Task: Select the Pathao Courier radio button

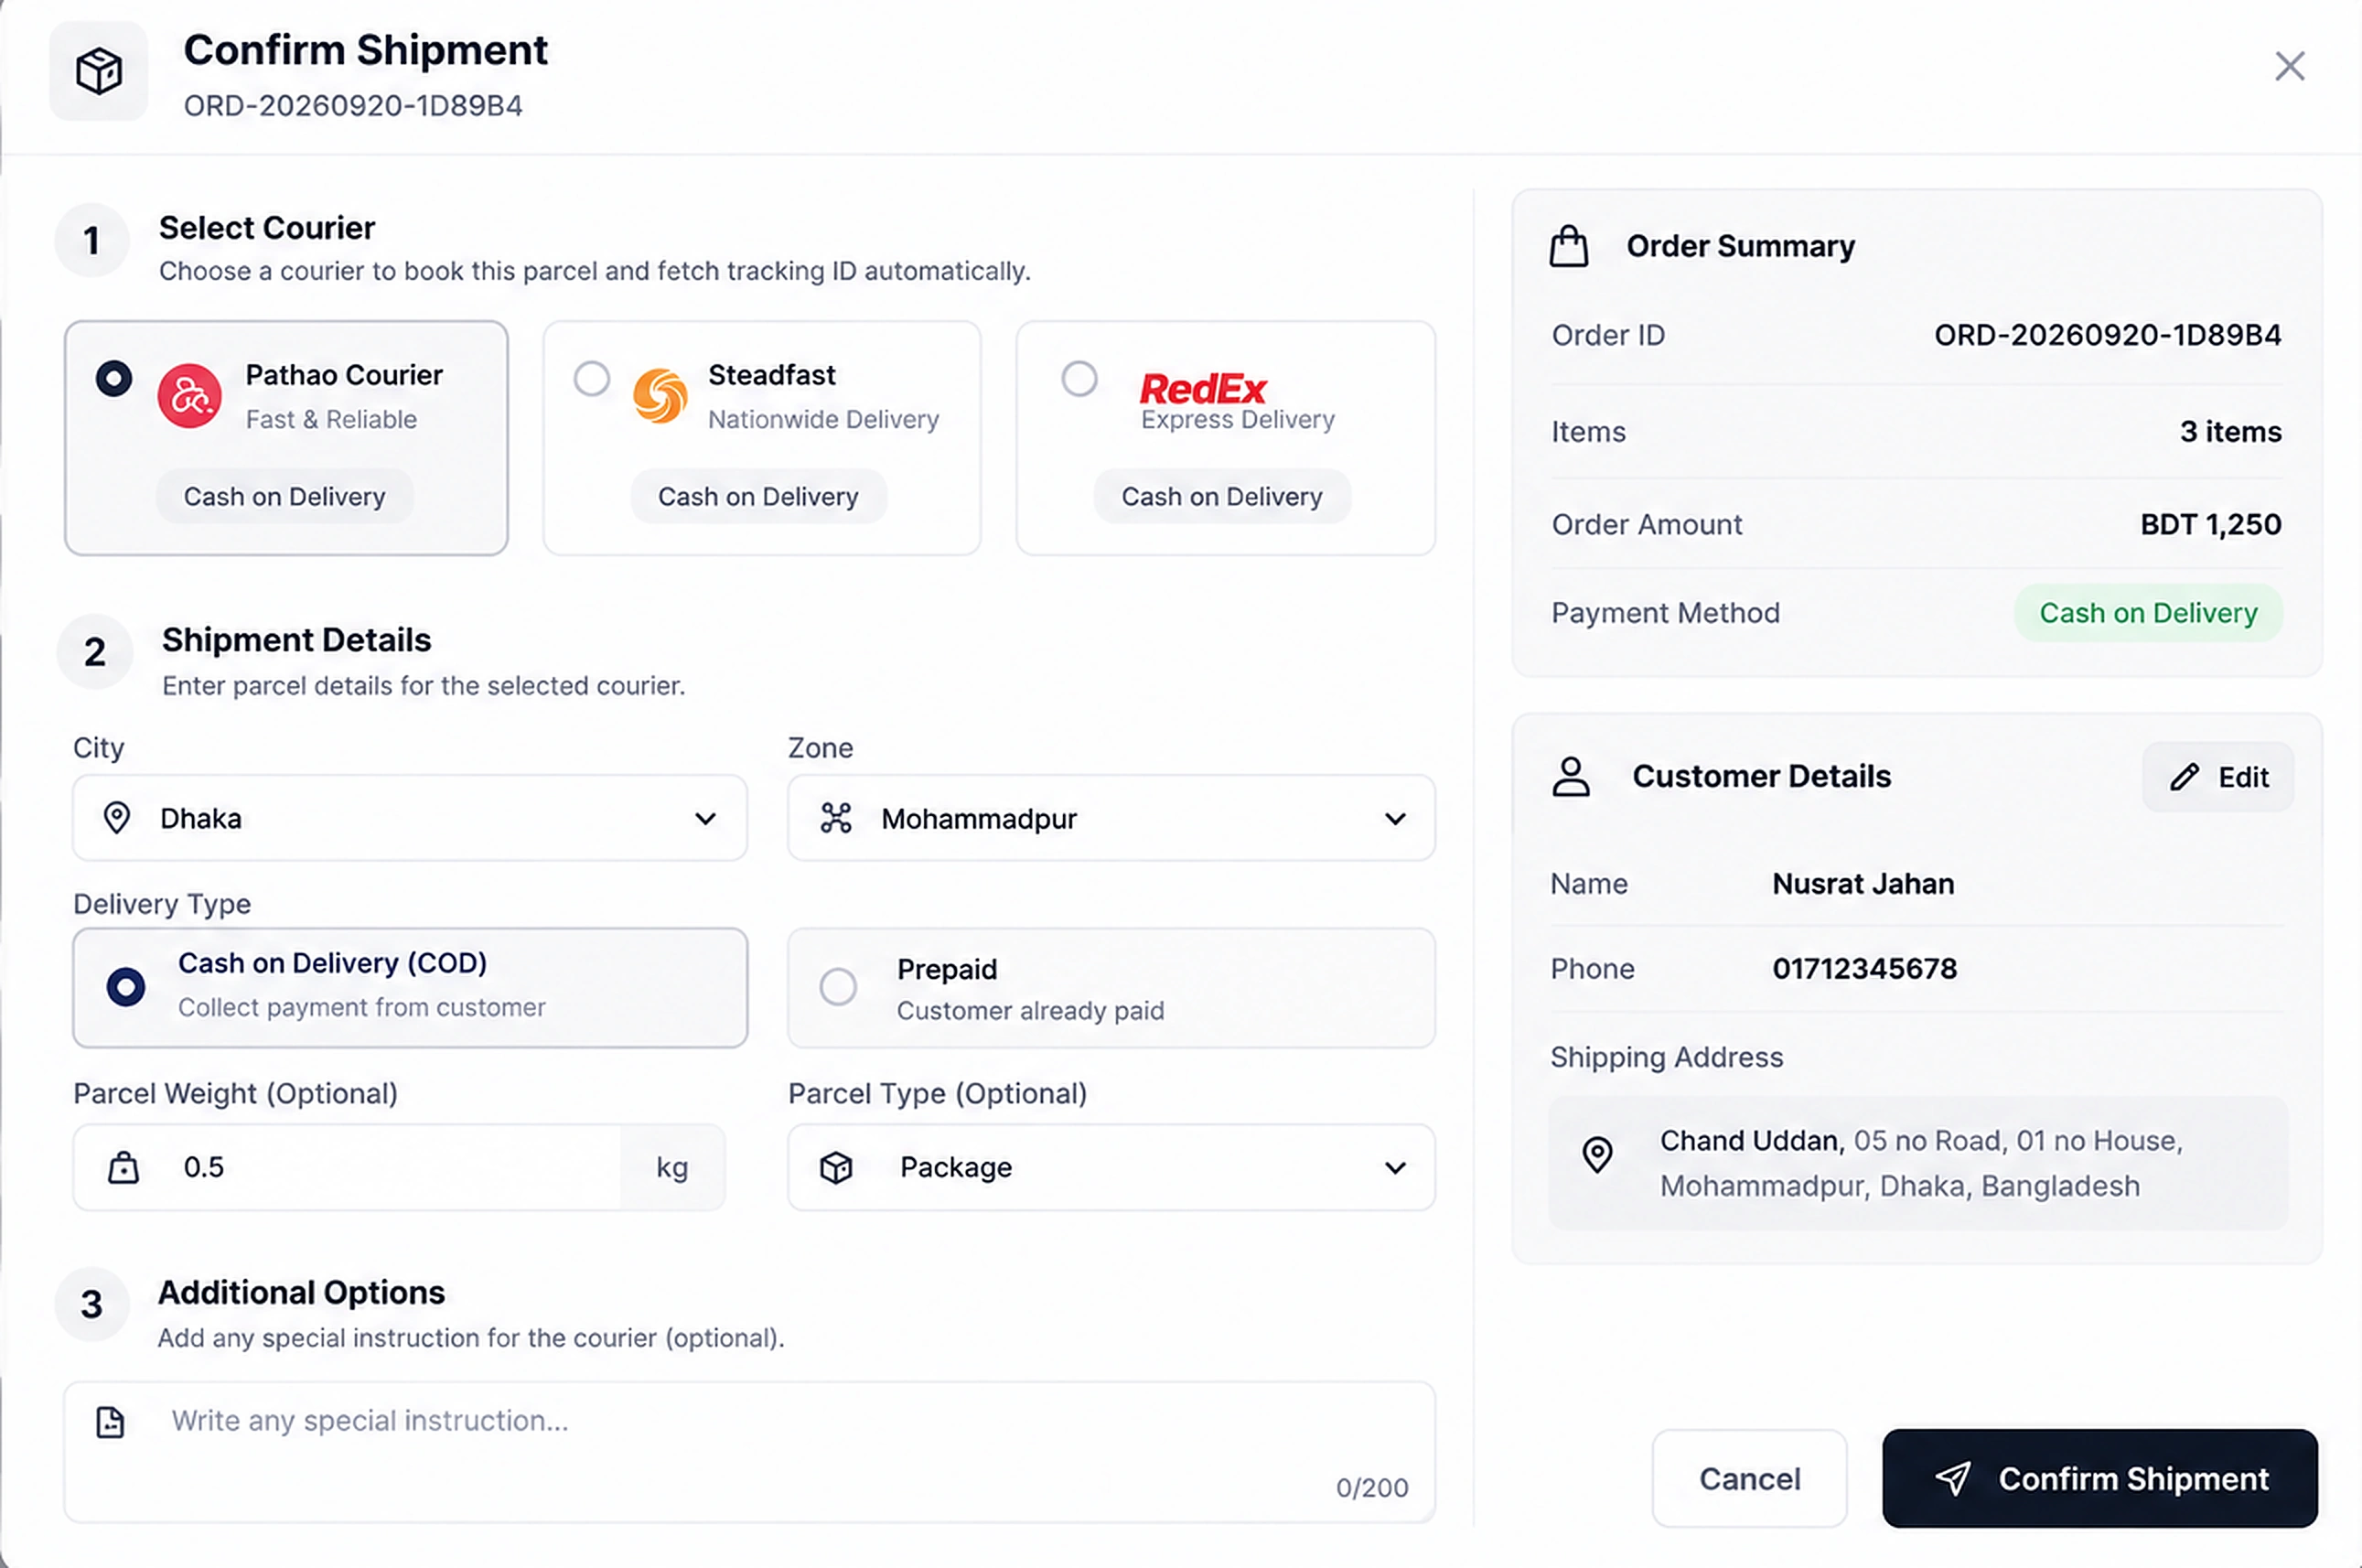Action: (x=114, y=379)
